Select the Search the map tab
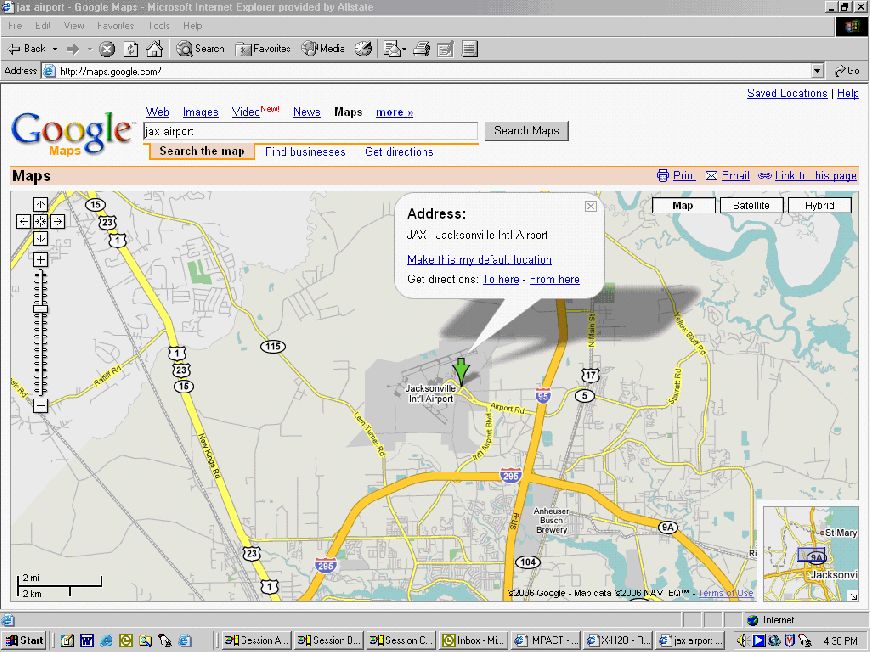The width and height of the screenshot is (870, 652). [x=202, y=151]
